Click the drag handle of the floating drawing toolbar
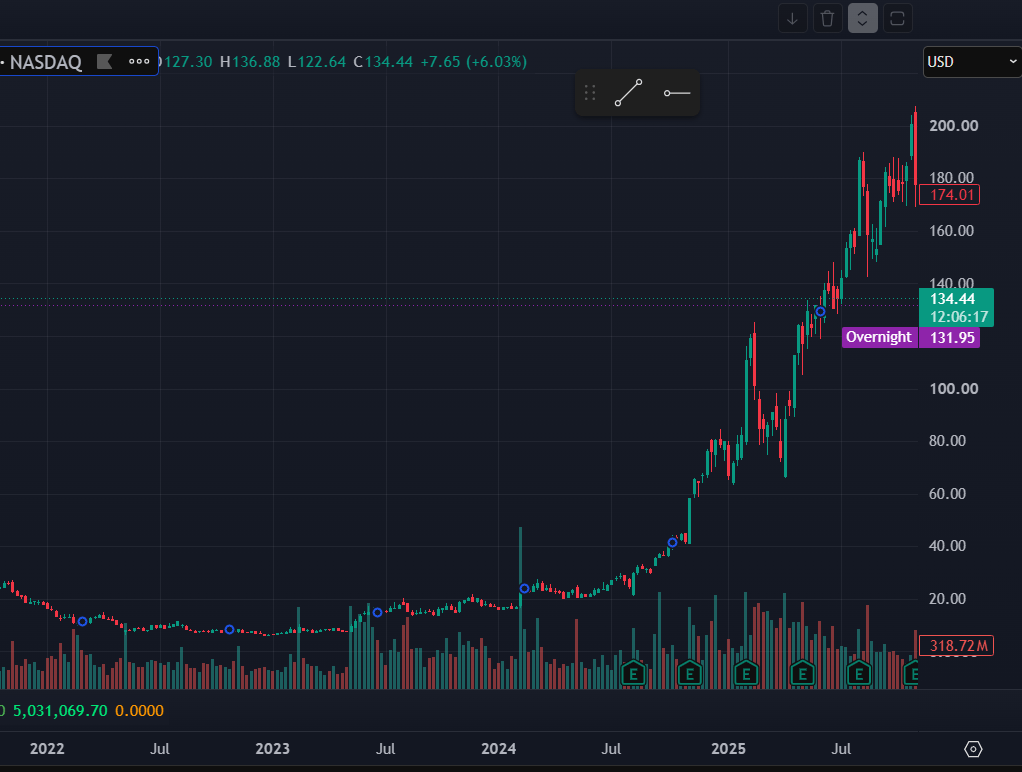The image size is (1022, 772). 590,93
